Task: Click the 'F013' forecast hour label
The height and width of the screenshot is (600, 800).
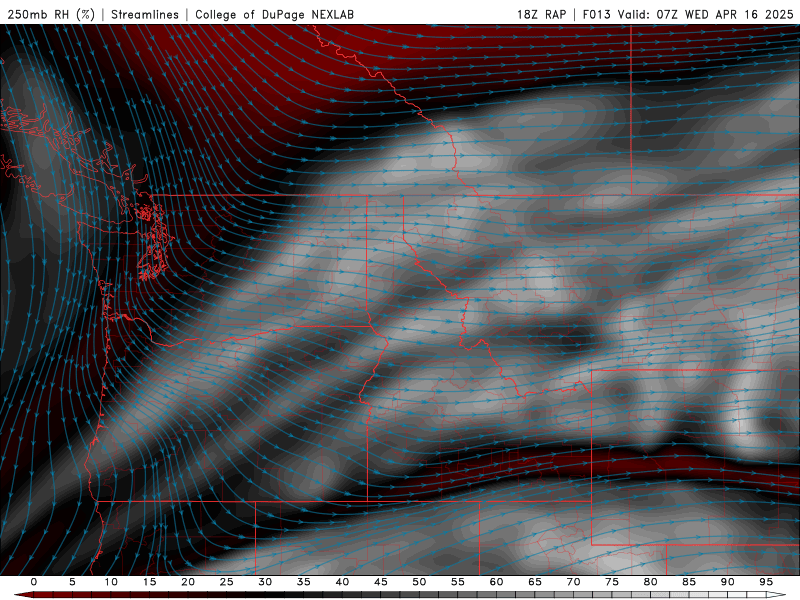Action: point(596,14)
